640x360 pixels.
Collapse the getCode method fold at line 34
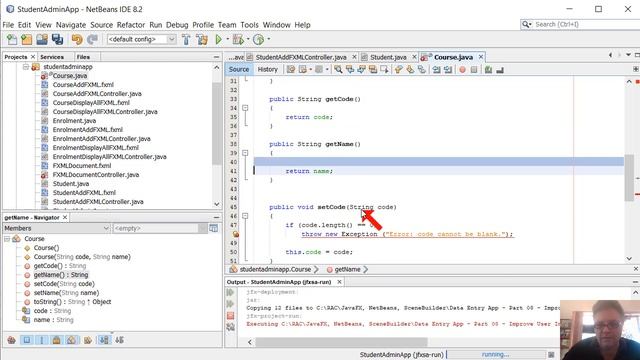click(x=245, y=108)
